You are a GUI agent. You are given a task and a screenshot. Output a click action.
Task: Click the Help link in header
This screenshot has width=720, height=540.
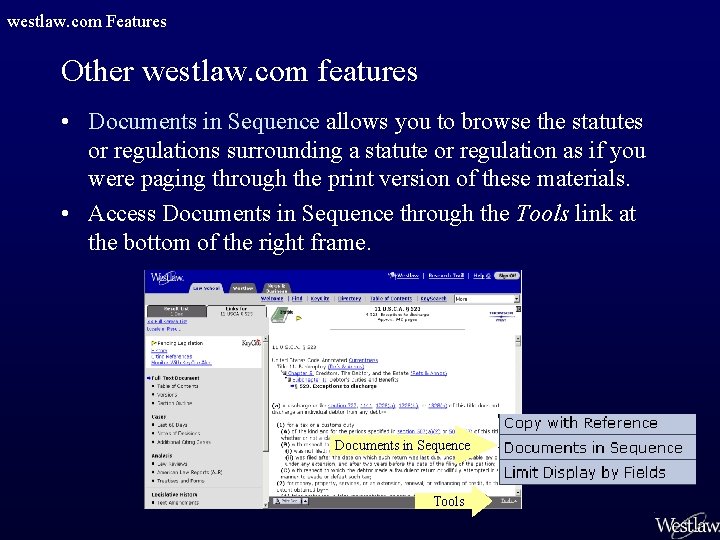click(x=479, y=276)
